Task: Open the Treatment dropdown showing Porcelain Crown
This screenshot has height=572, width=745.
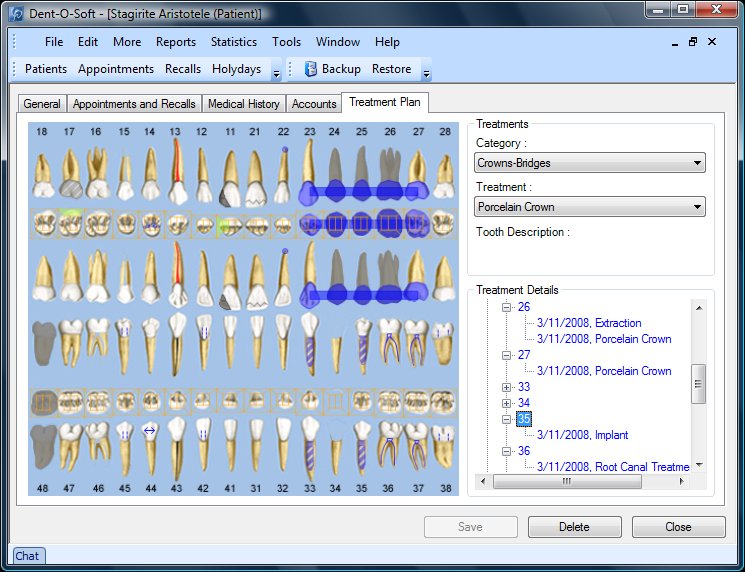Action: (590, 207)
